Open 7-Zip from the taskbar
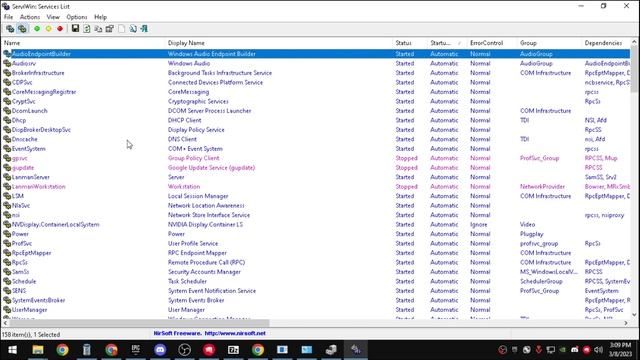Image resolution: width=640 pixels, height=360 pixels. tap(233, 350)
